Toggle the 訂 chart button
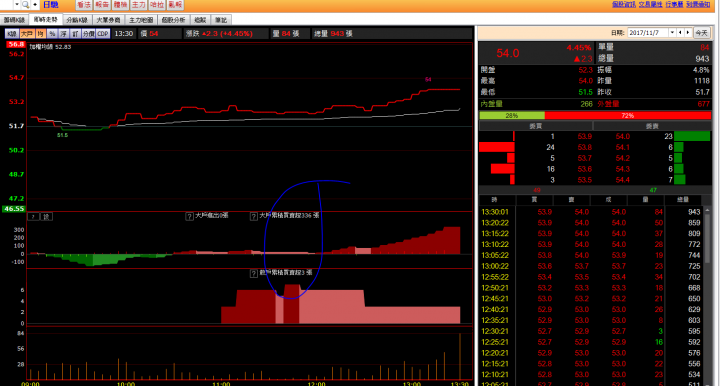Screen dimensions: 720x386 [x=75, y=34]
